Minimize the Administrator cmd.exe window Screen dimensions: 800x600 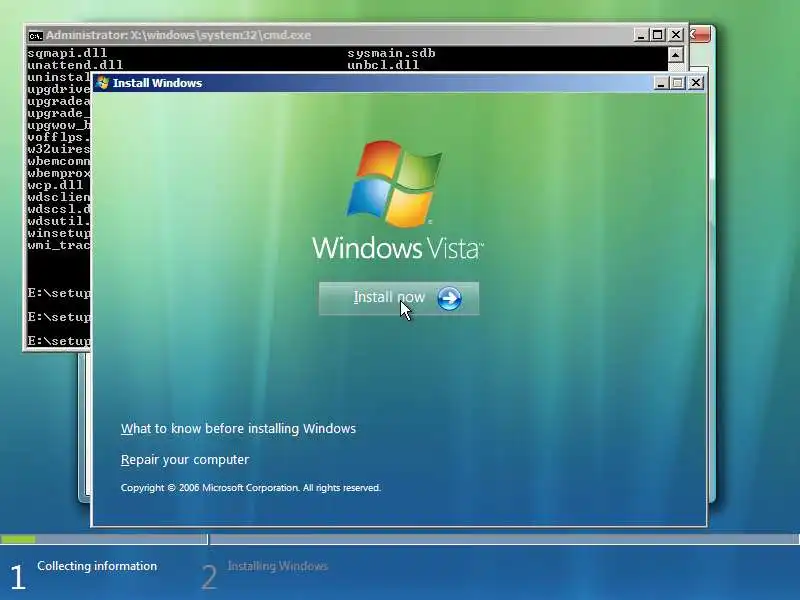point(641,35)
